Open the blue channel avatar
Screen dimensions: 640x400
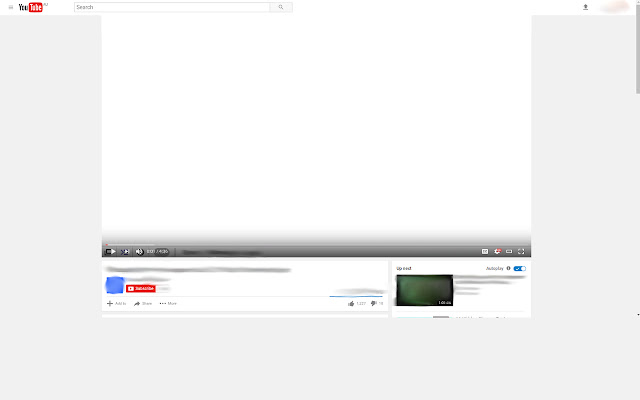coord(115,285)
